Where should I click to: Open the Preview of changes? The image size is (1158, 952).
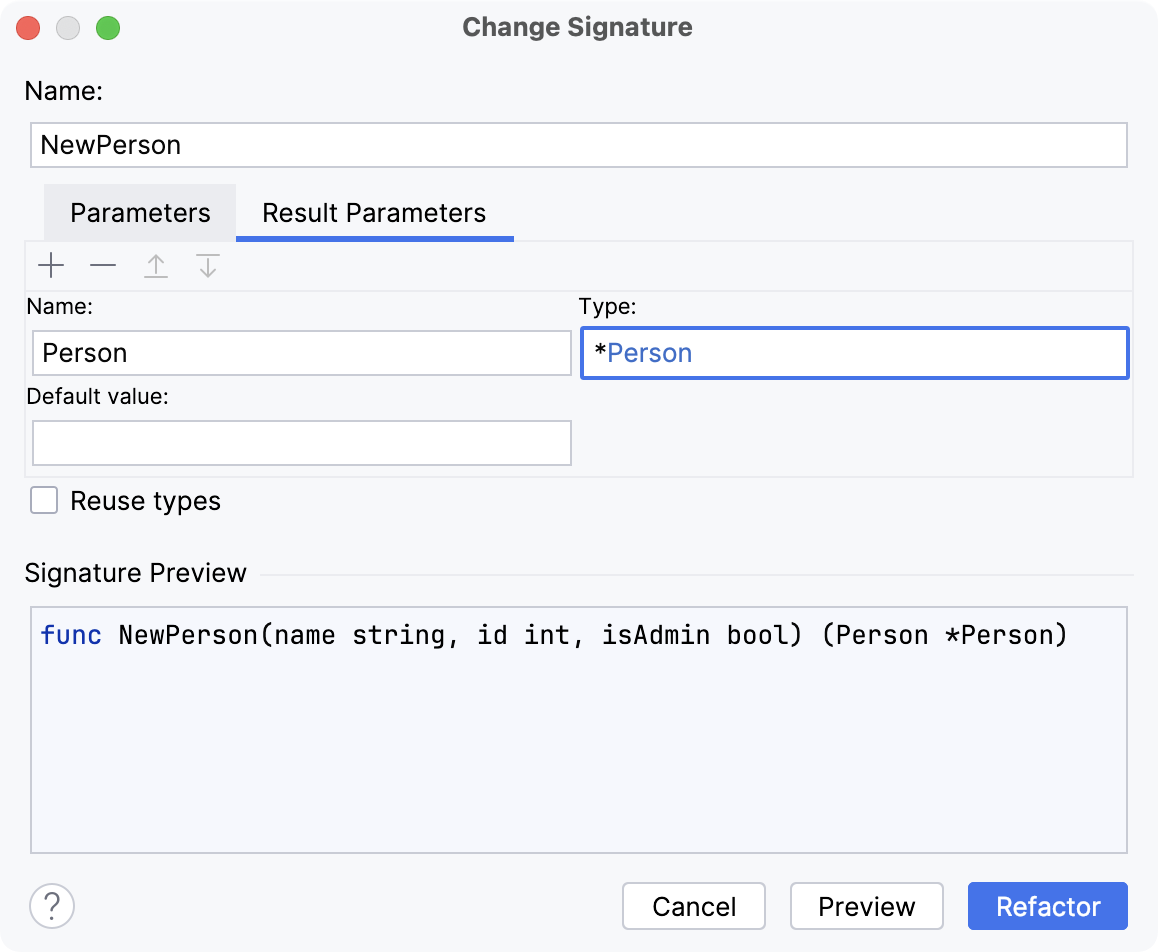click(866, 906)
